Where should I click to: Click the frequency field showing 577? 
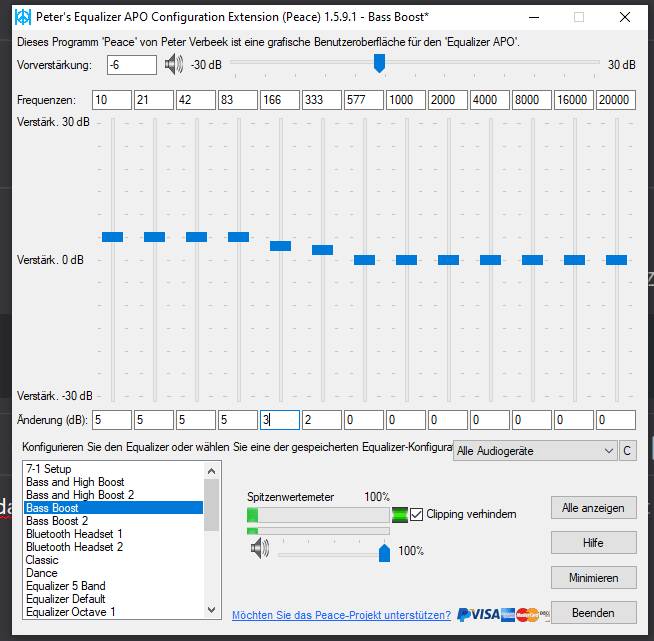tap(364, 100)
